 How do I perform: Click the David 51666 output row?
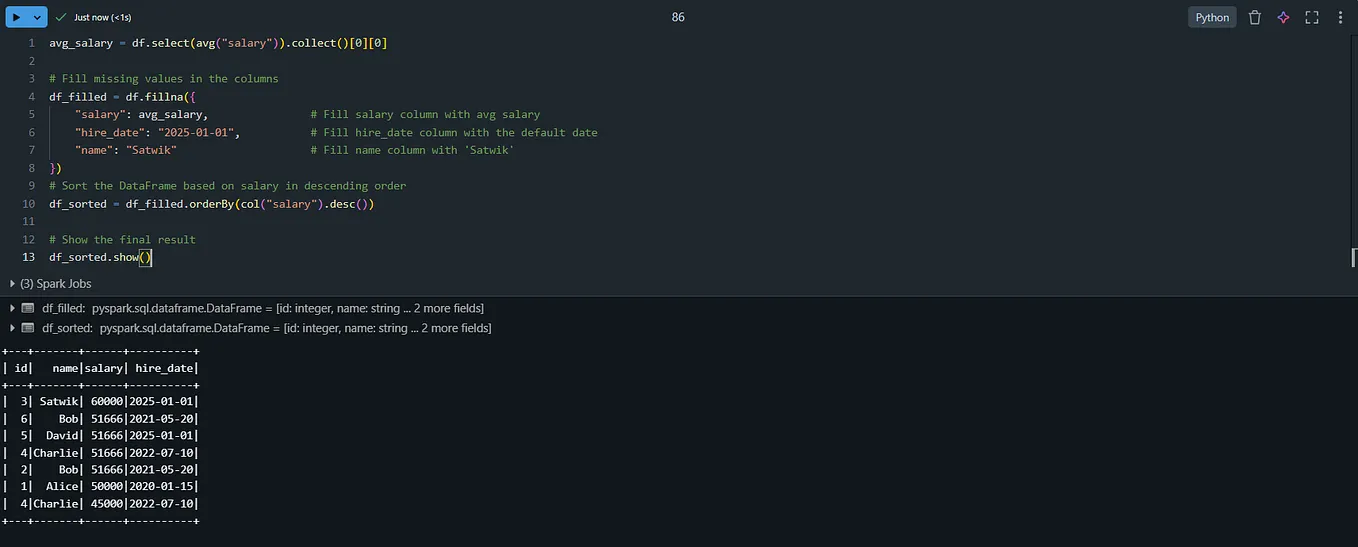100,436
